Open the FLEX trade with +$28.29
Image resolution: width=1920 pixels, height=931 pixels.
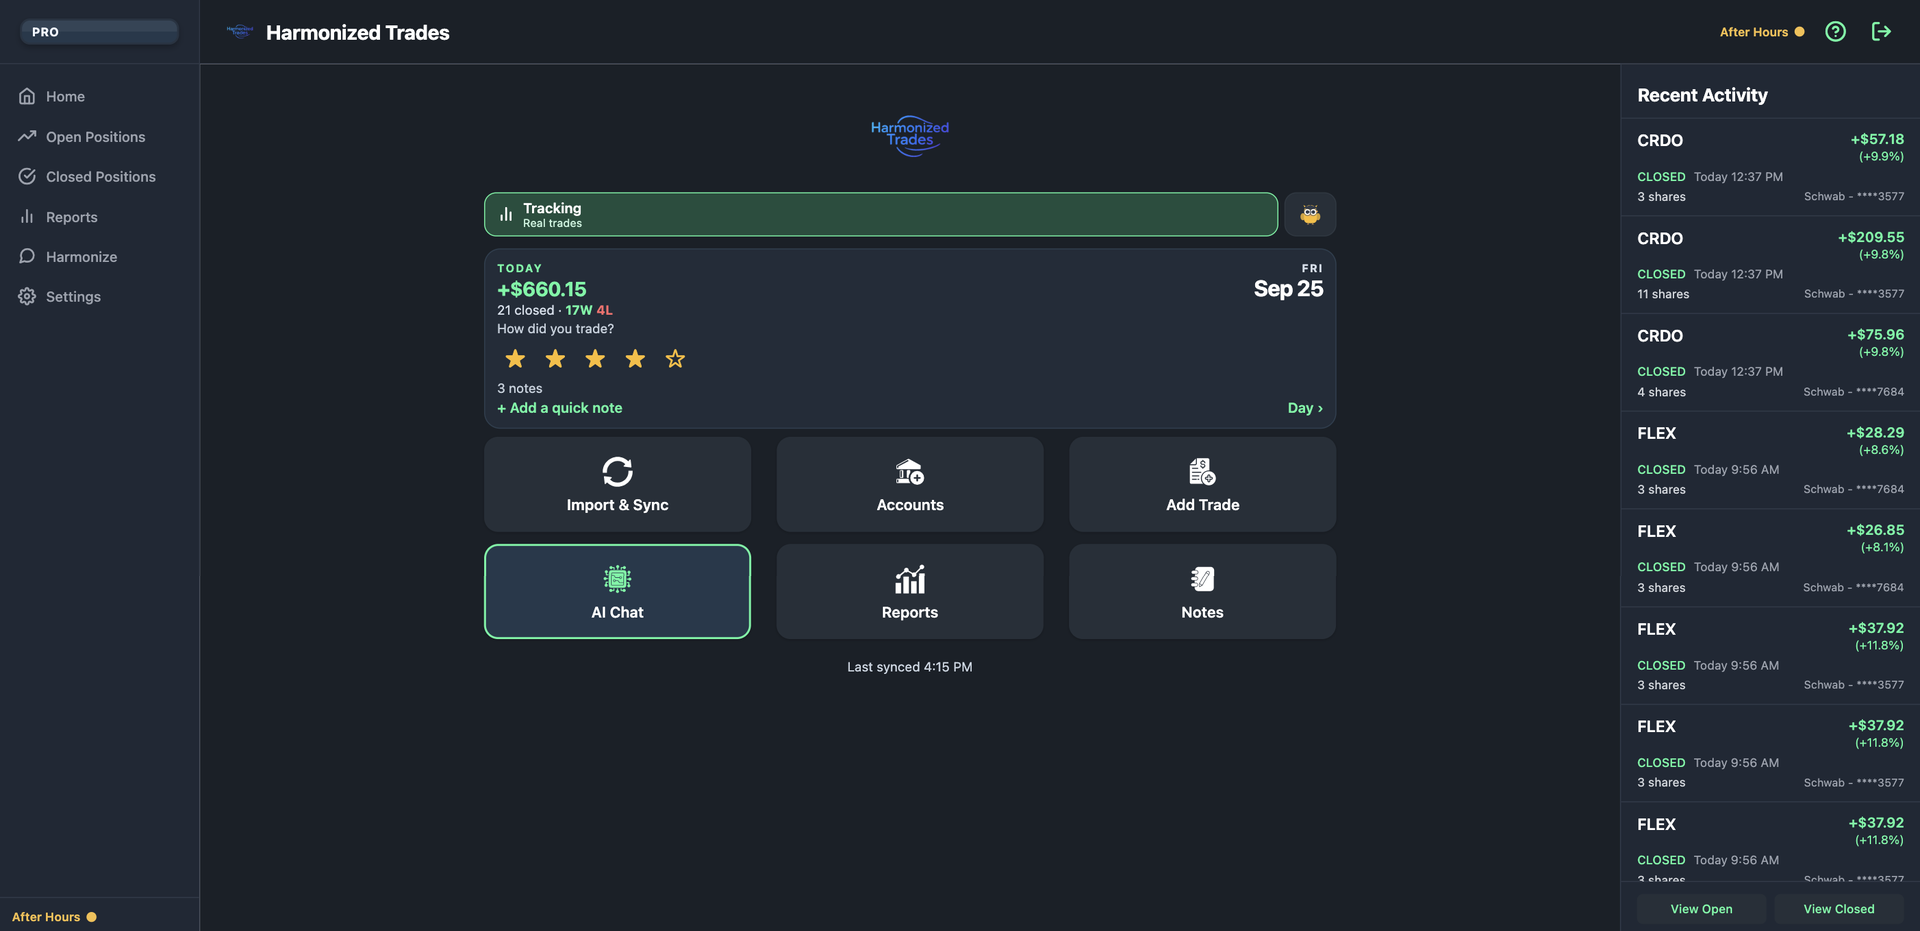pyautogui.click(x=1770, y=460)
